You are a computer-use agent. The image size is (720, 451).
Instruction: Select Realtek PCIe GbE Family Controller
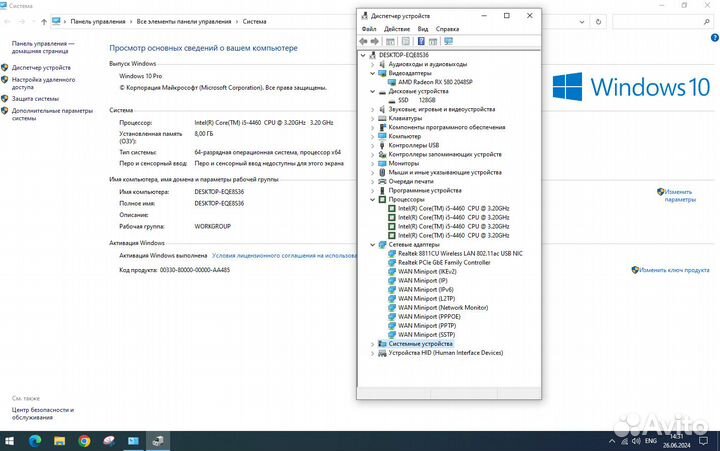[x=444, y=263]
